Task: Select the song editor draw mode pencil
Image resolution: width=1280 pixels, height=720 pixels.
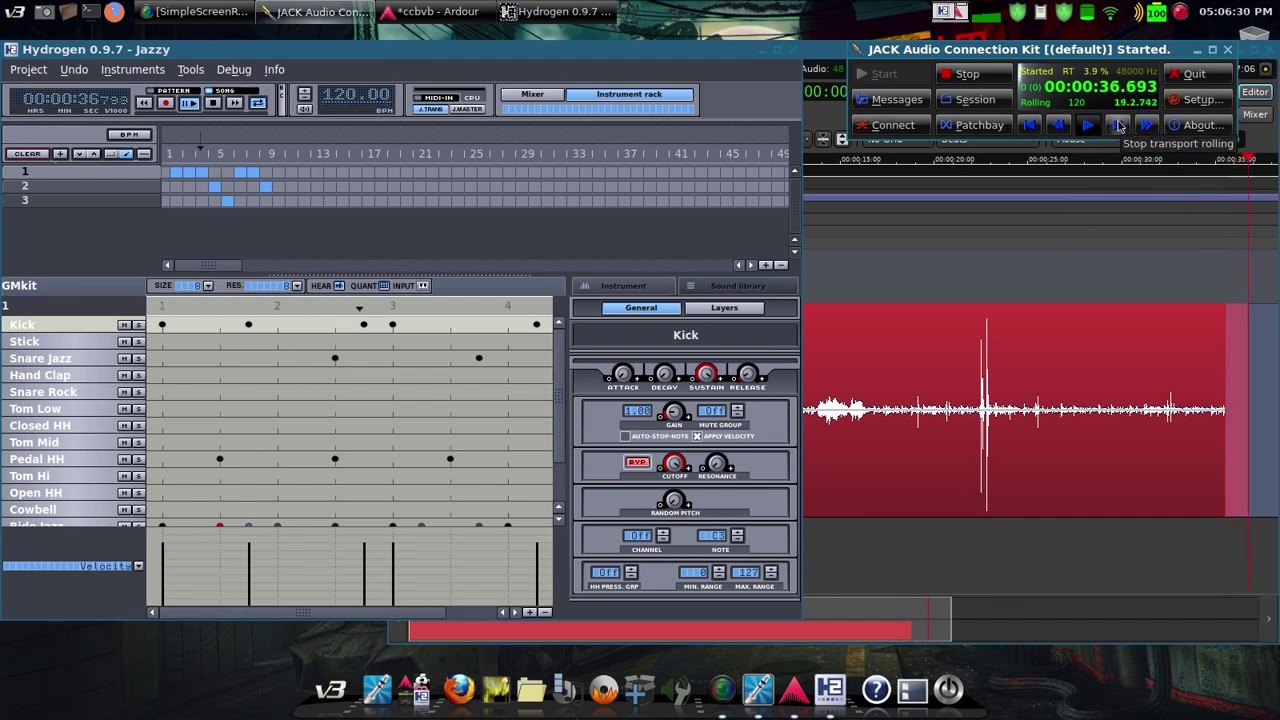Action: point(126,154)
